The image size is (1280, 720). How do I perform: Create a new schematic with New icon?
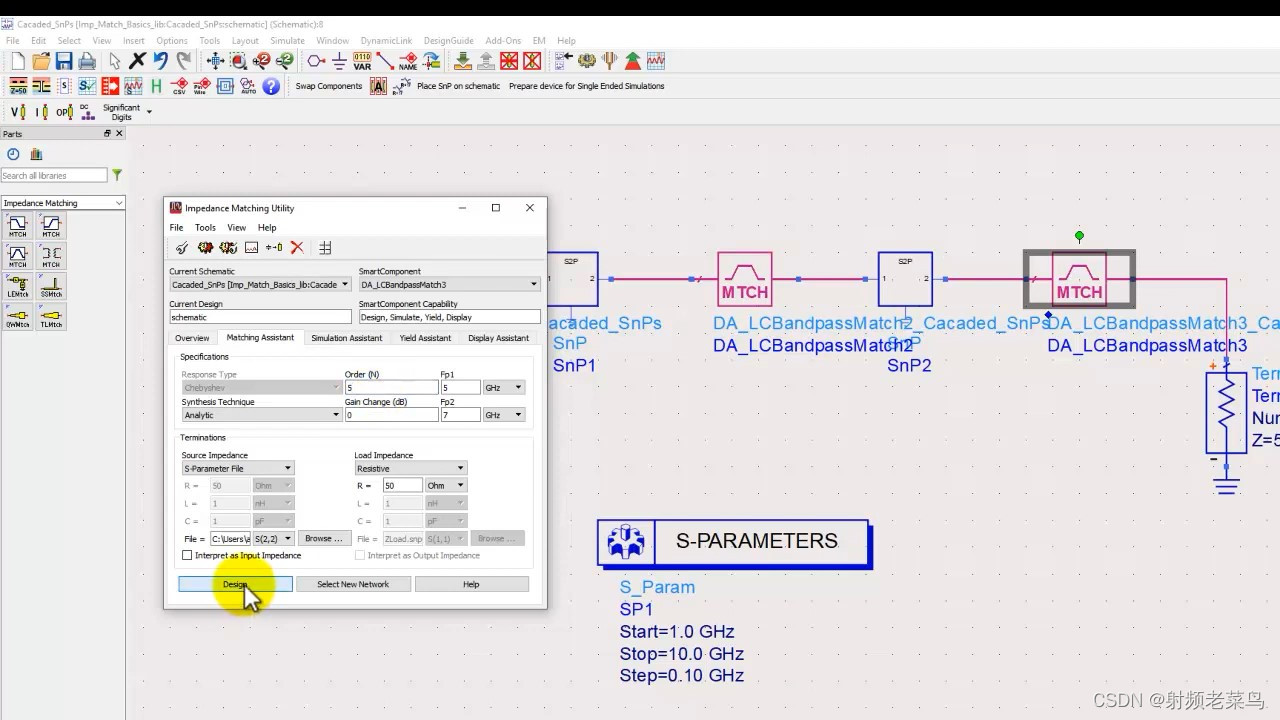coord(18,61)
